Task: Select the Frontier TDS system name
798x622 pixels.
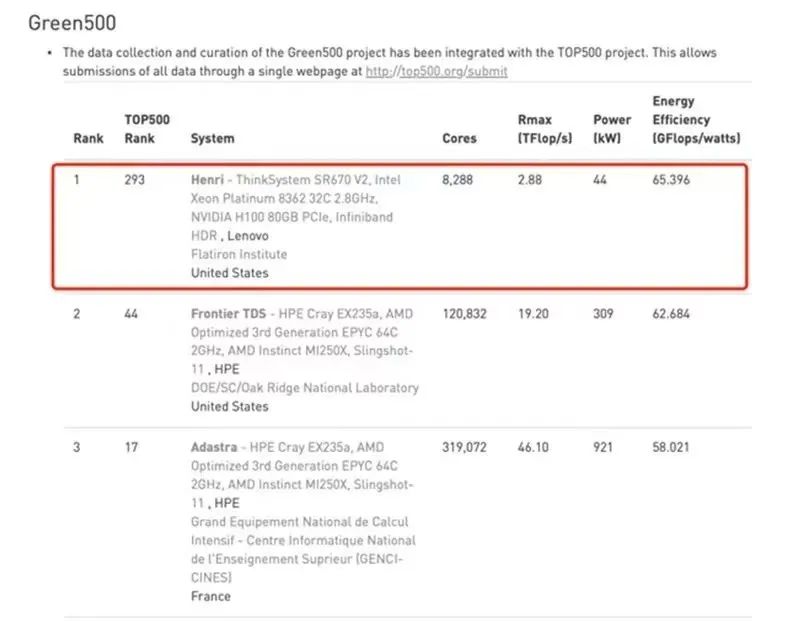Action: click(229, 314)
